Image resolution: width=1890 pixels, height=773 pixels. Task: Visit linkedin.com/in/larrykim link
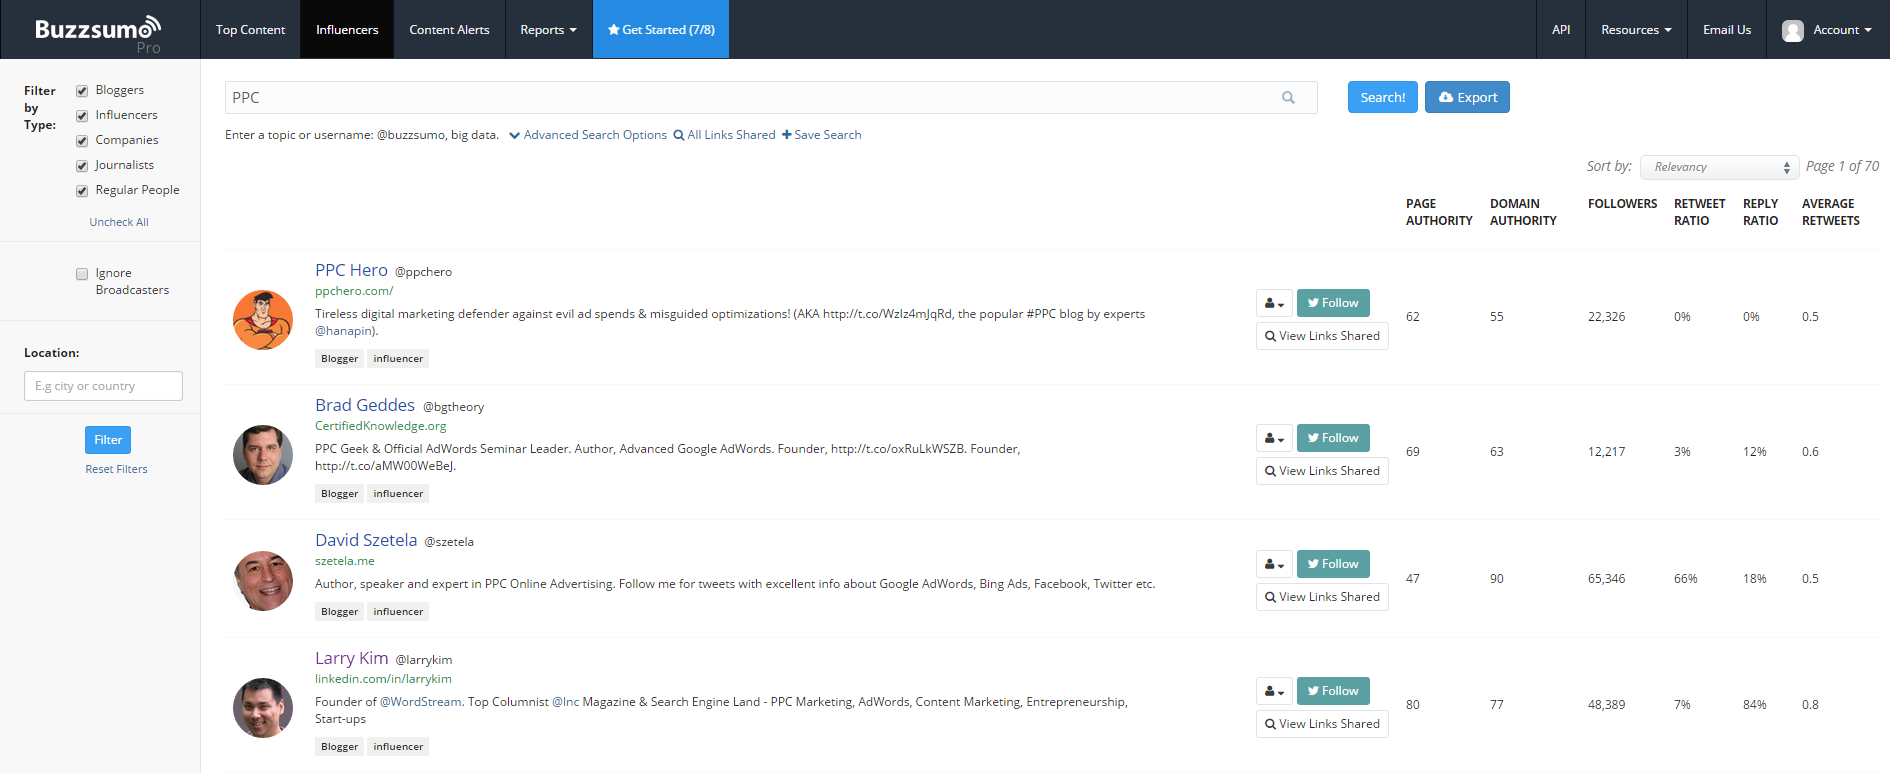[x=383, y=679]
